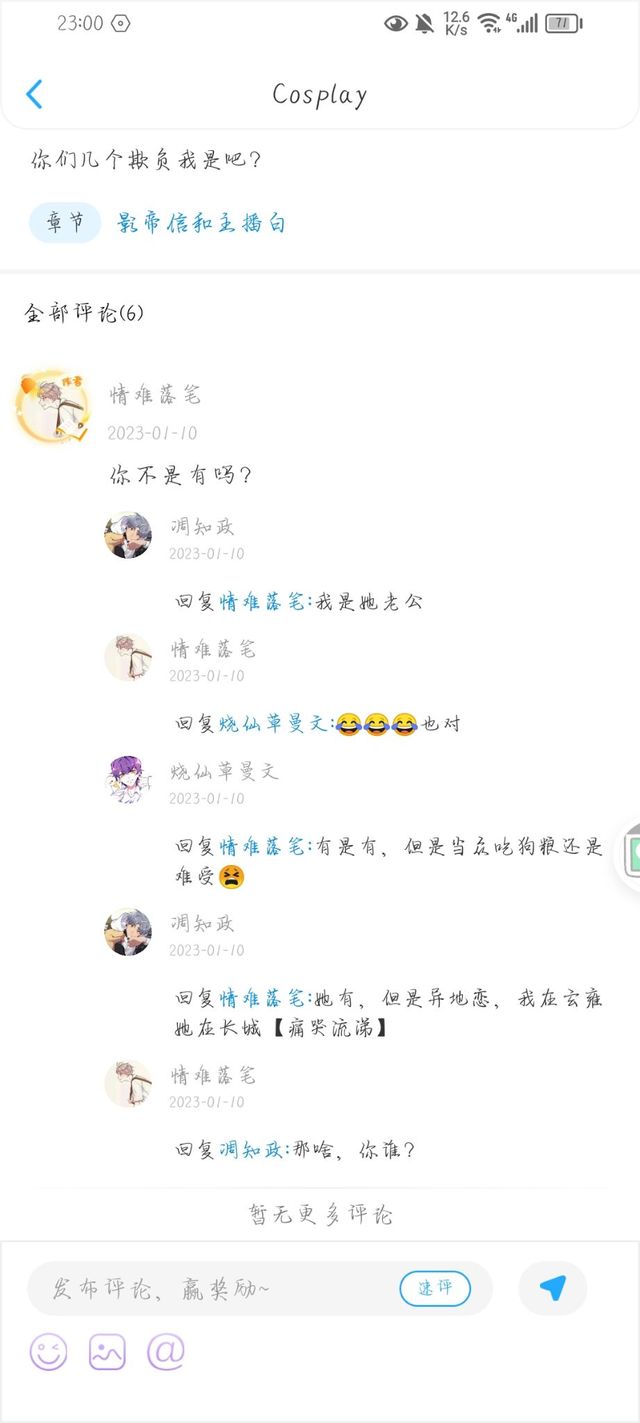Mention someone with the @ icon
This screenshot has width=640, height=1423.
point(166,1352)
